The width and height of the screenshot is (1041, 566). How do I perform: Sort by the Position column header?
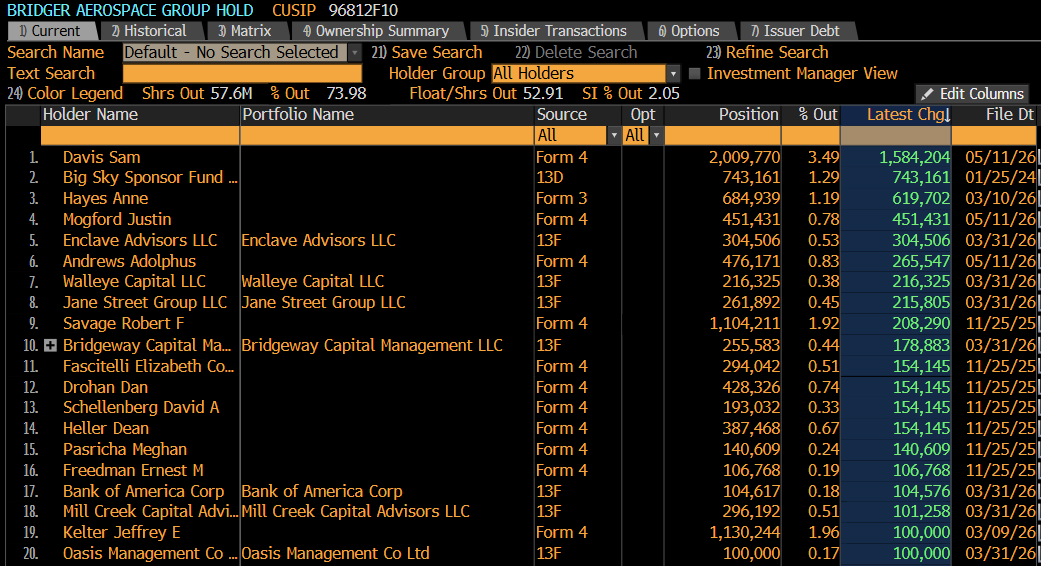click(x=722, y=115)
